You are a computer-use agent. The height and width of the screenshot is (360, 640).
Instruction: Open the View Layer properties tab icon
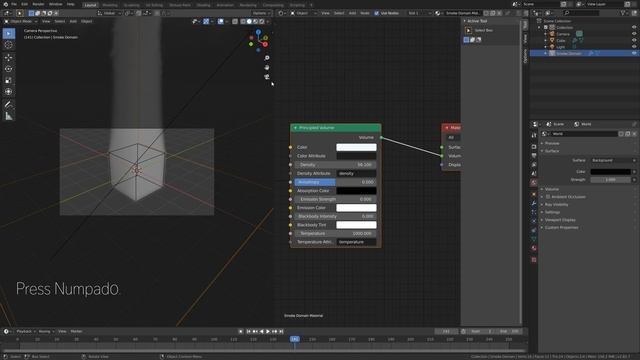tap(534, 164)
